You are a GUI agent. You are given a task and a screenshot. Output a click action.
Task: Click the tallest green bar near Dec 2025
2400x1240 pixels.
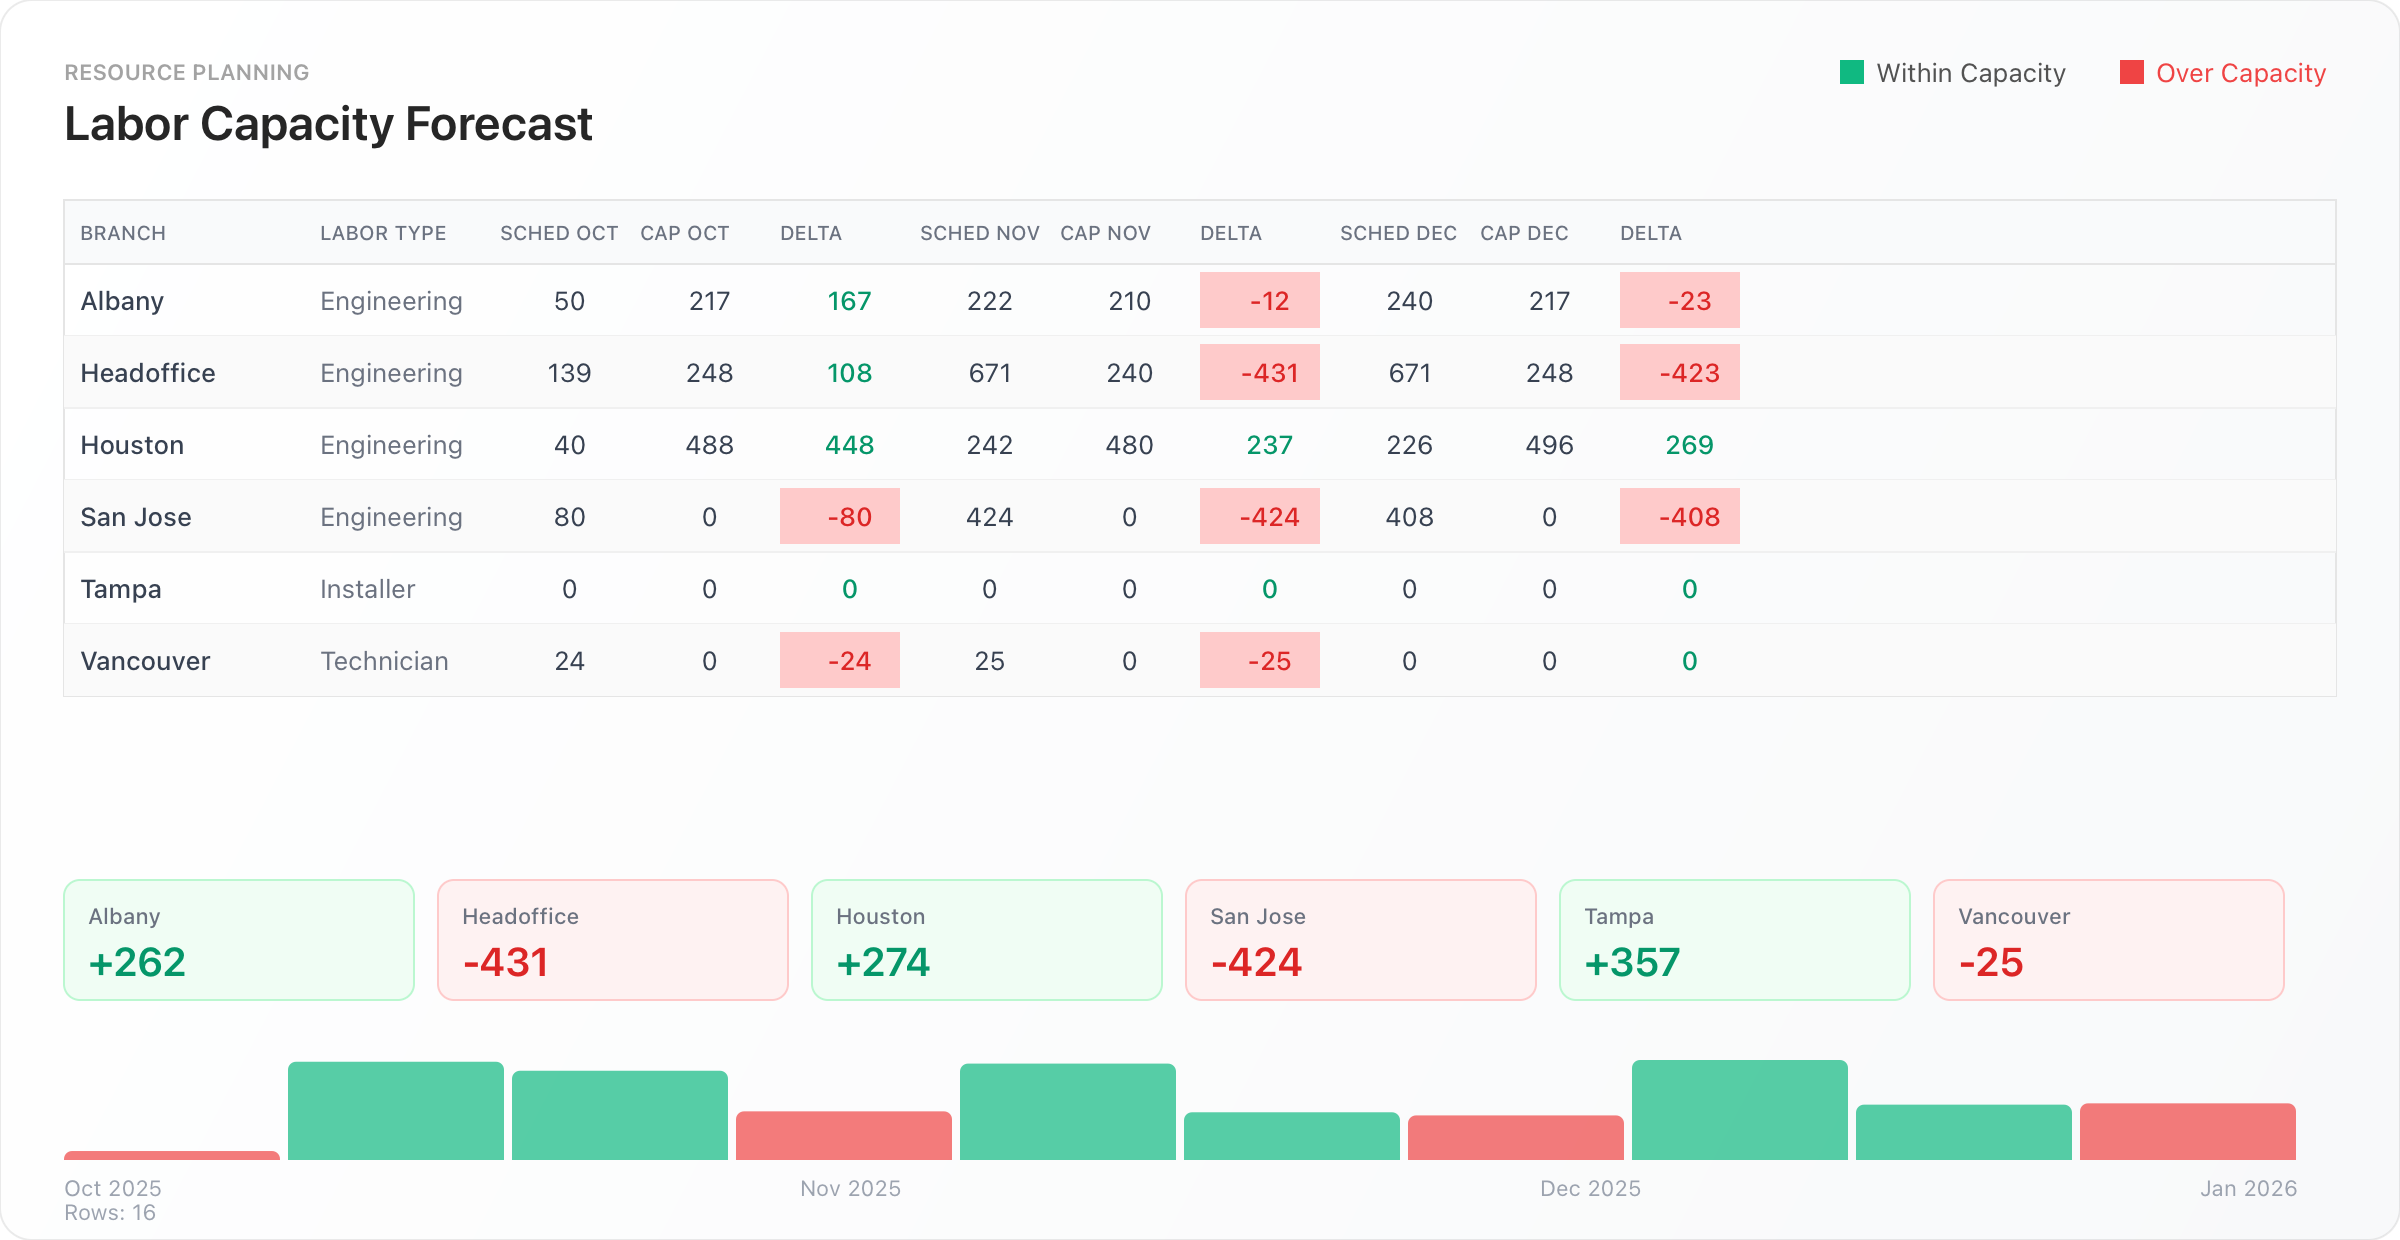[x=1740, y=1110]
